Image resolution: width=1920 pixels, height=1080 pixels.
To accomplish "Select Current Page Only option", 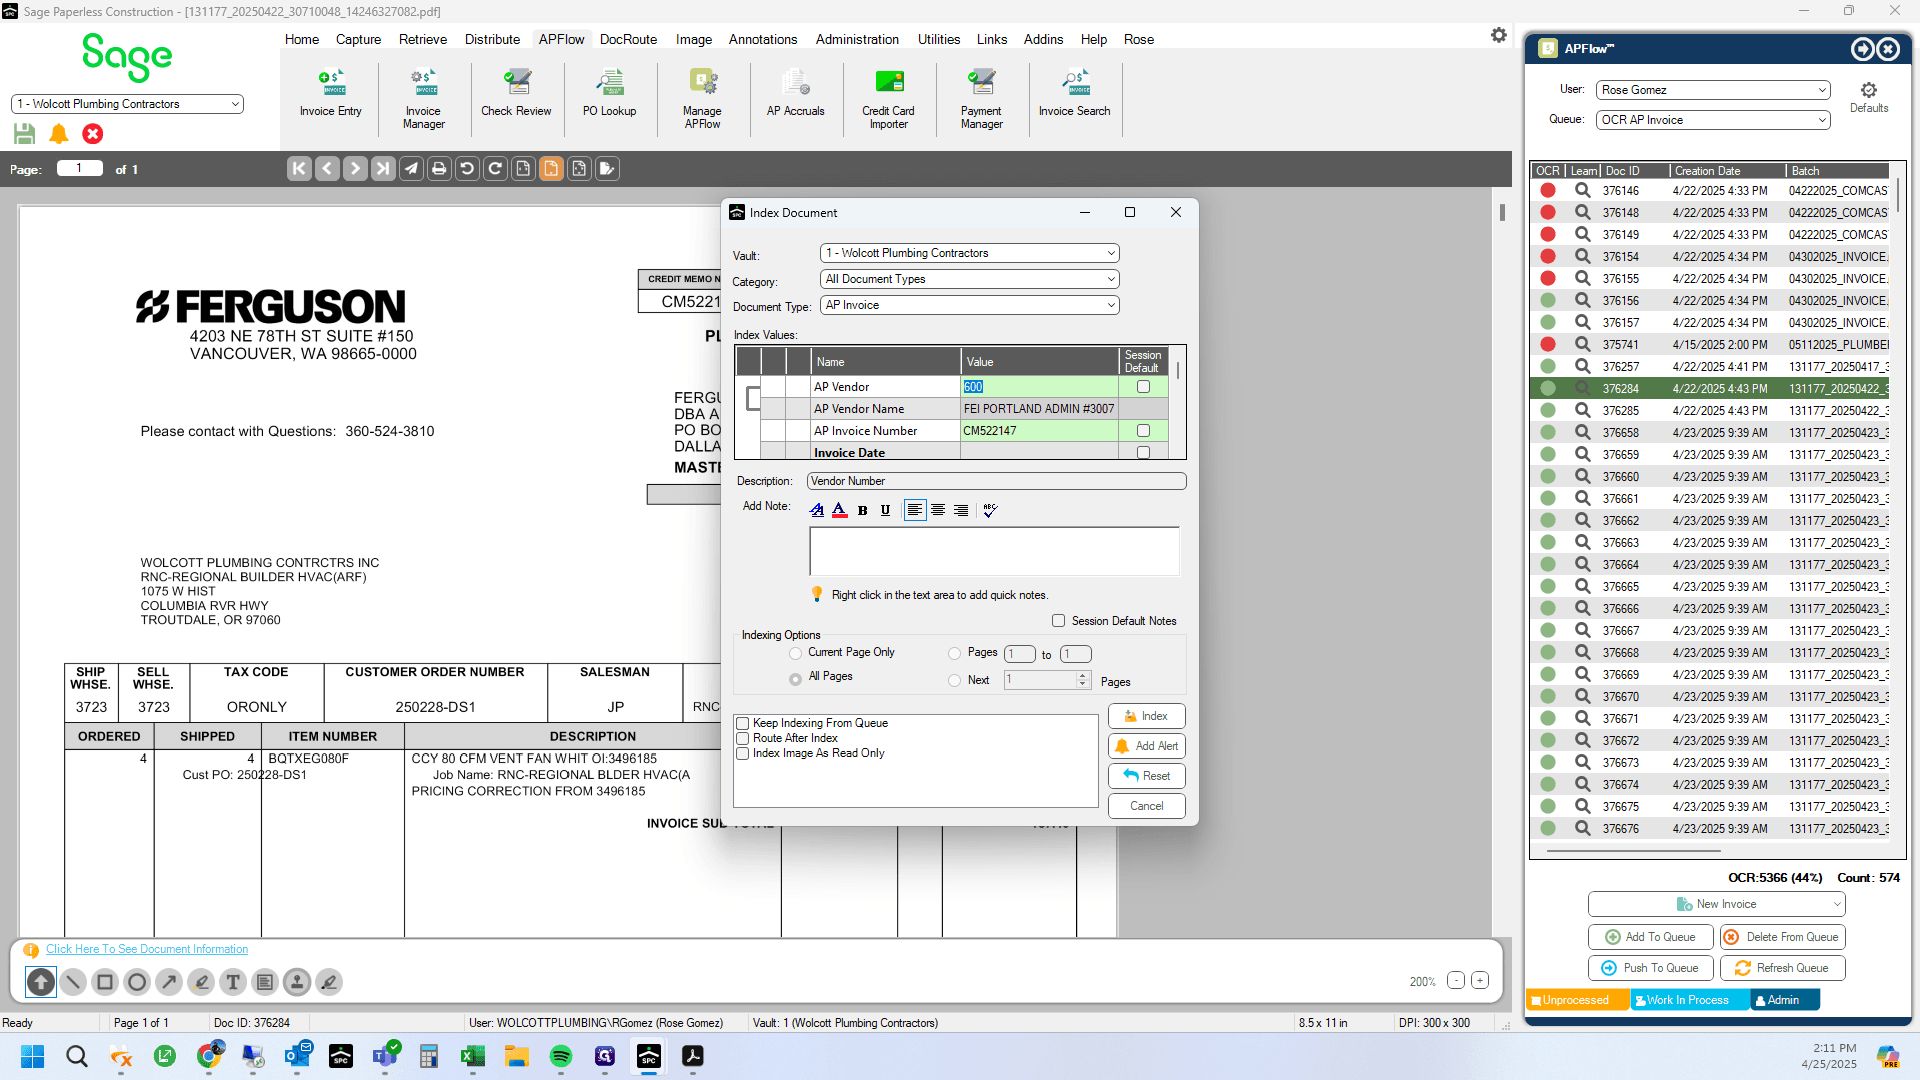I will (795, 653).
